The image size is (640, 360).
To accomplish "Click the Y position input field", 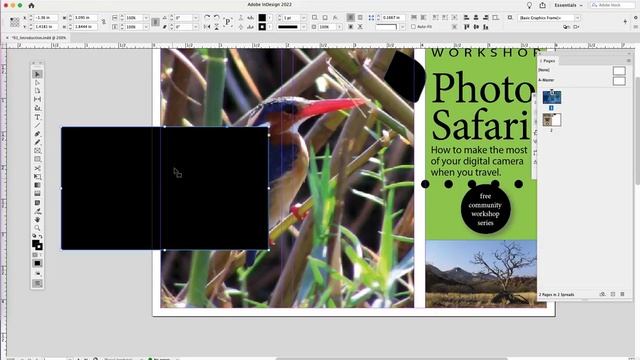I will pyautogui.click(x=45, y=27).
